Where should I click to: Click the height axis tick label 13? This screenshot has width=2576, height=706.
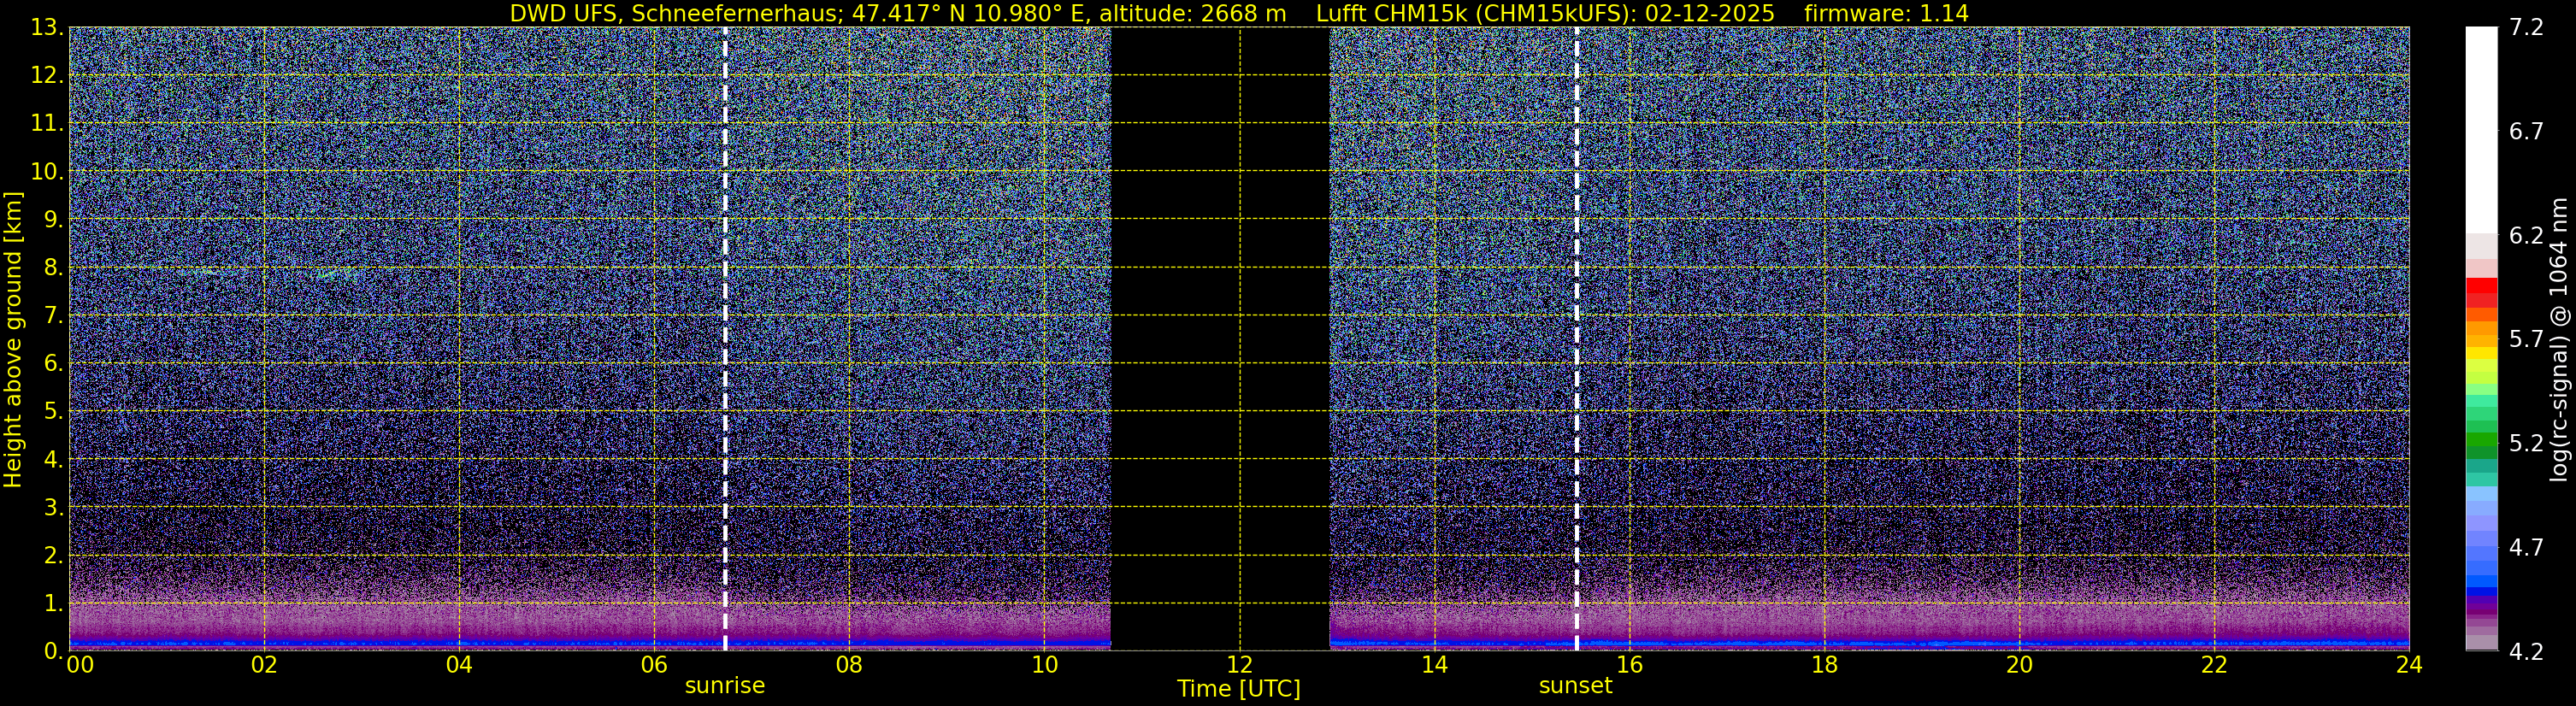[47, 28]
